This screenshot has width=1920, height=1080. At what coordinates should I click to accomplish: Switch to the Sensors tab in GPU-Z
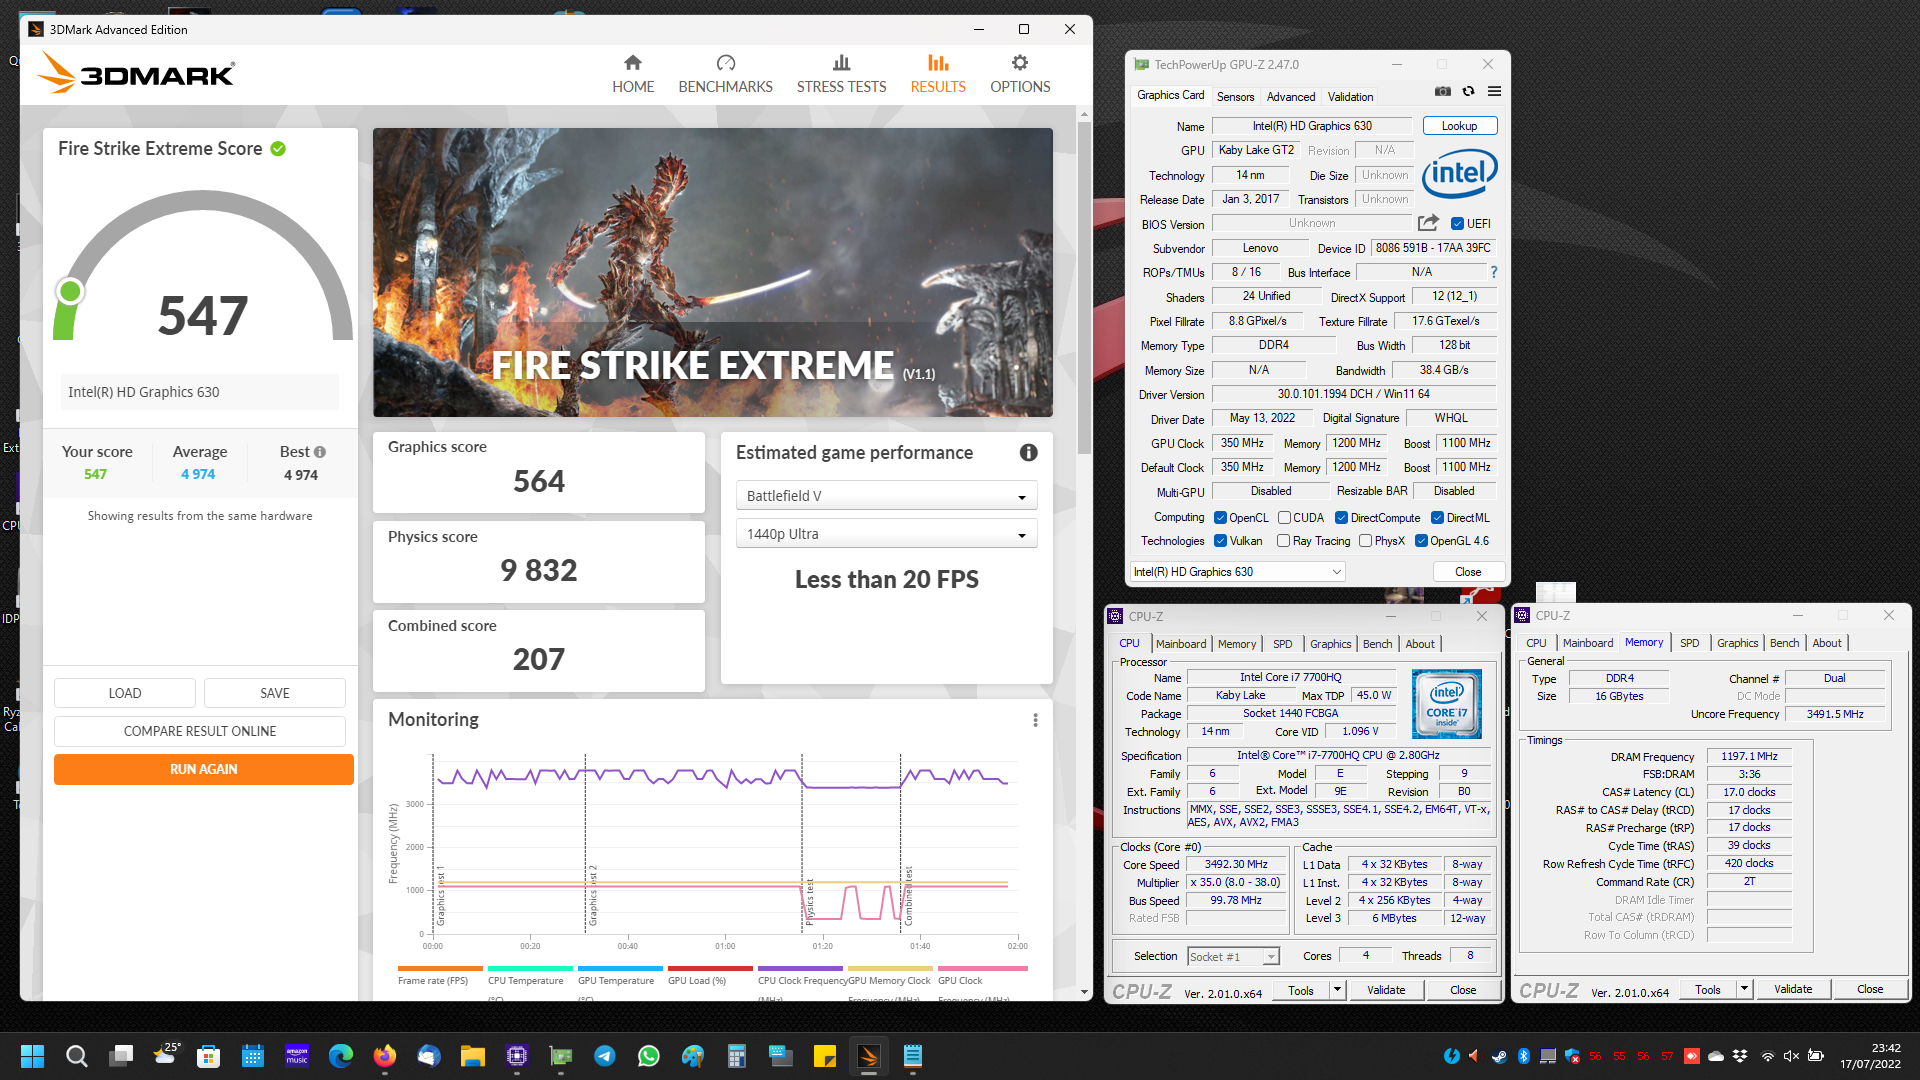click(1235, 97)
